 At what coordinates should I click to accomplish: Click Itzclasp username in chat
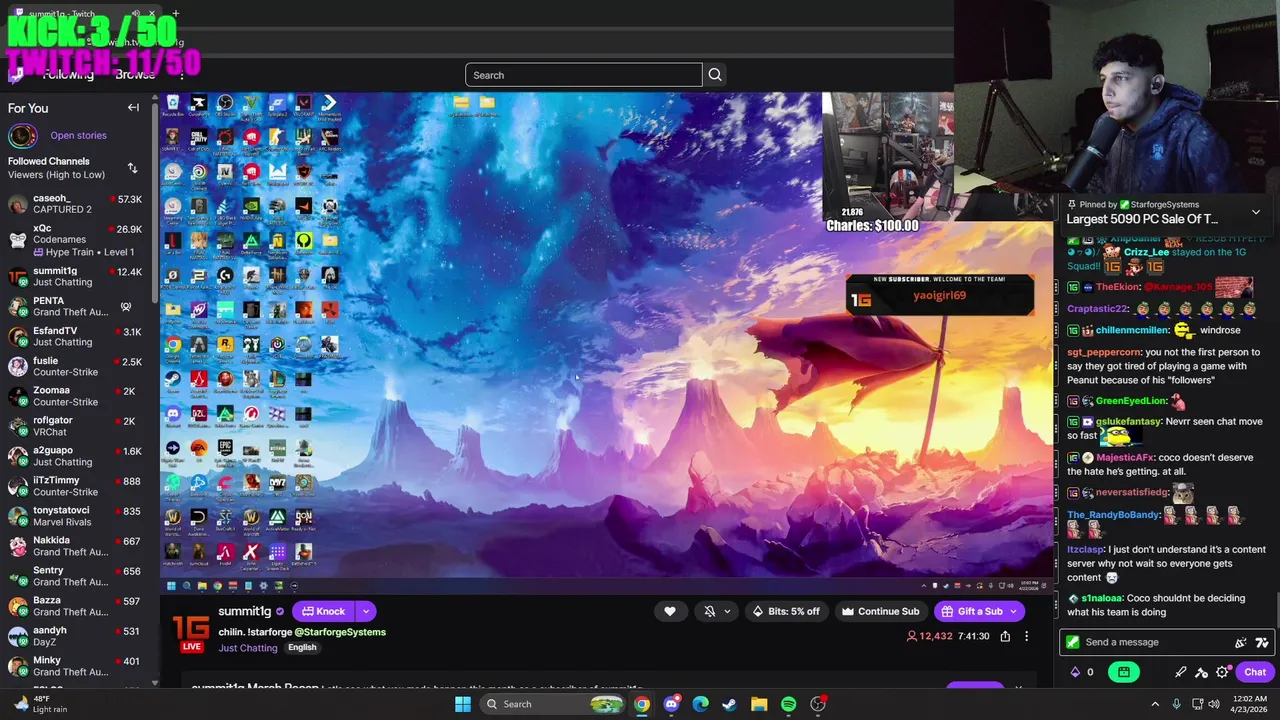click(x=1085, y=549)
